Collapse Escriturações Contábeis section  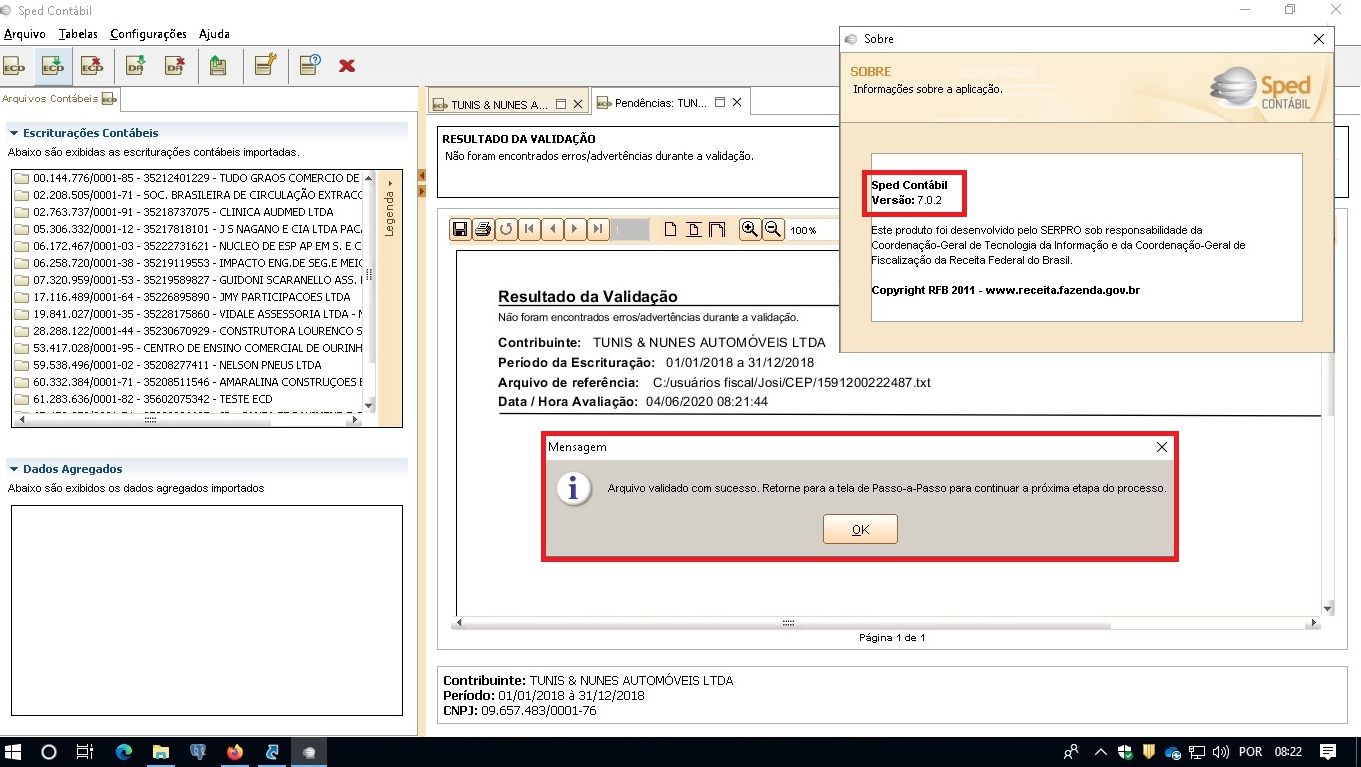[x=14, y=133]
